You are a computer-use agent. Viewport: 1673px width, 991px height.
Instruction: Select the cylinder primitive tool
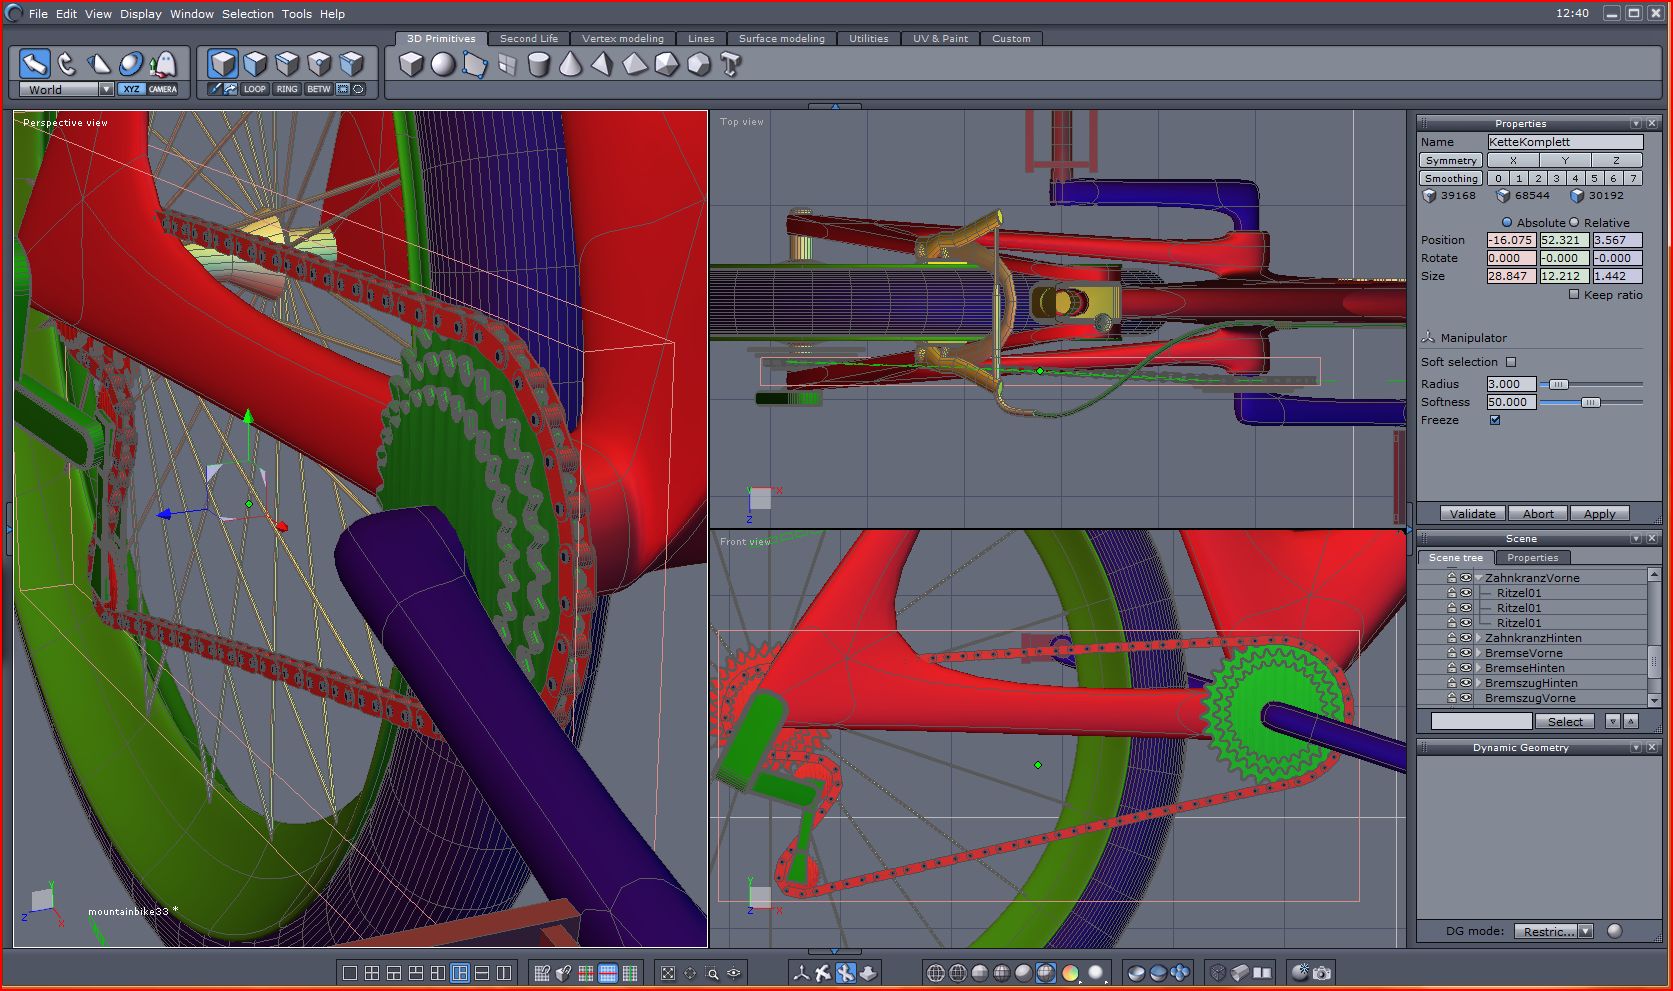[538, 65]
